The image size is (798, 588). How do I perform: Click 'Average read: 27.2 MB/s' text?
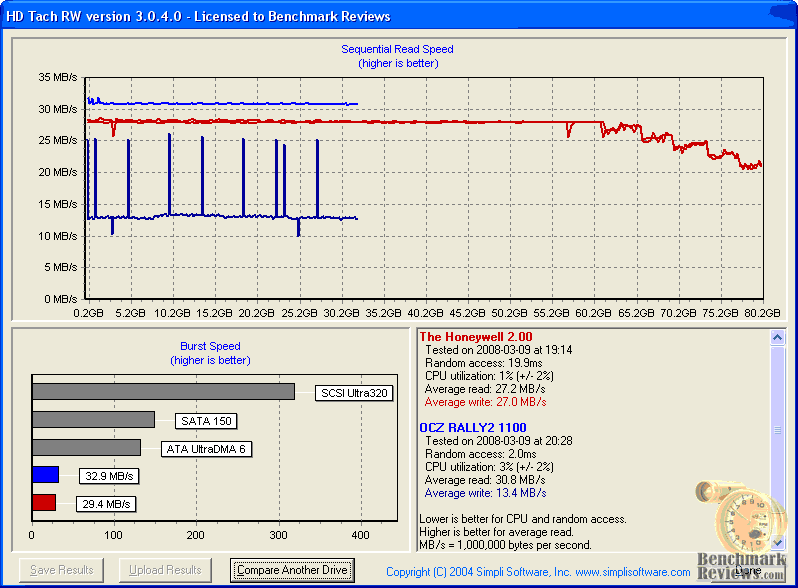pos(485,389)
